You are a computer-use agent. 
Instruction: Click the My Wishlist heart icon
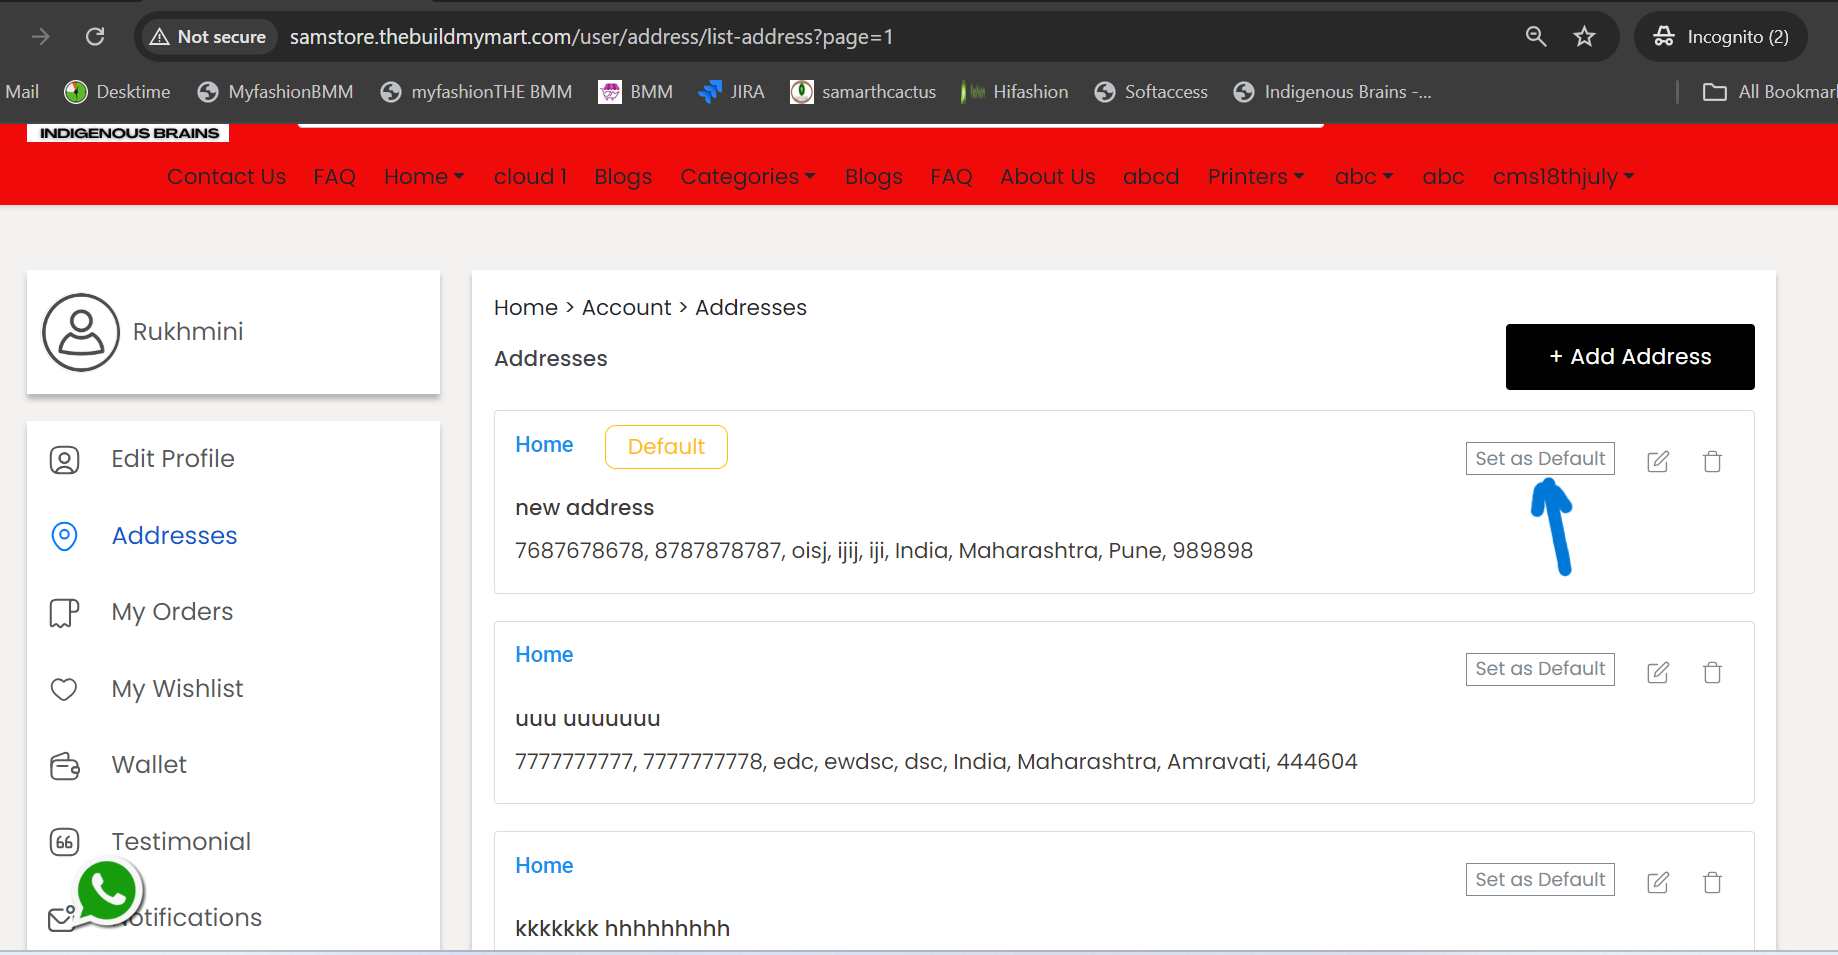coord(64,689)
